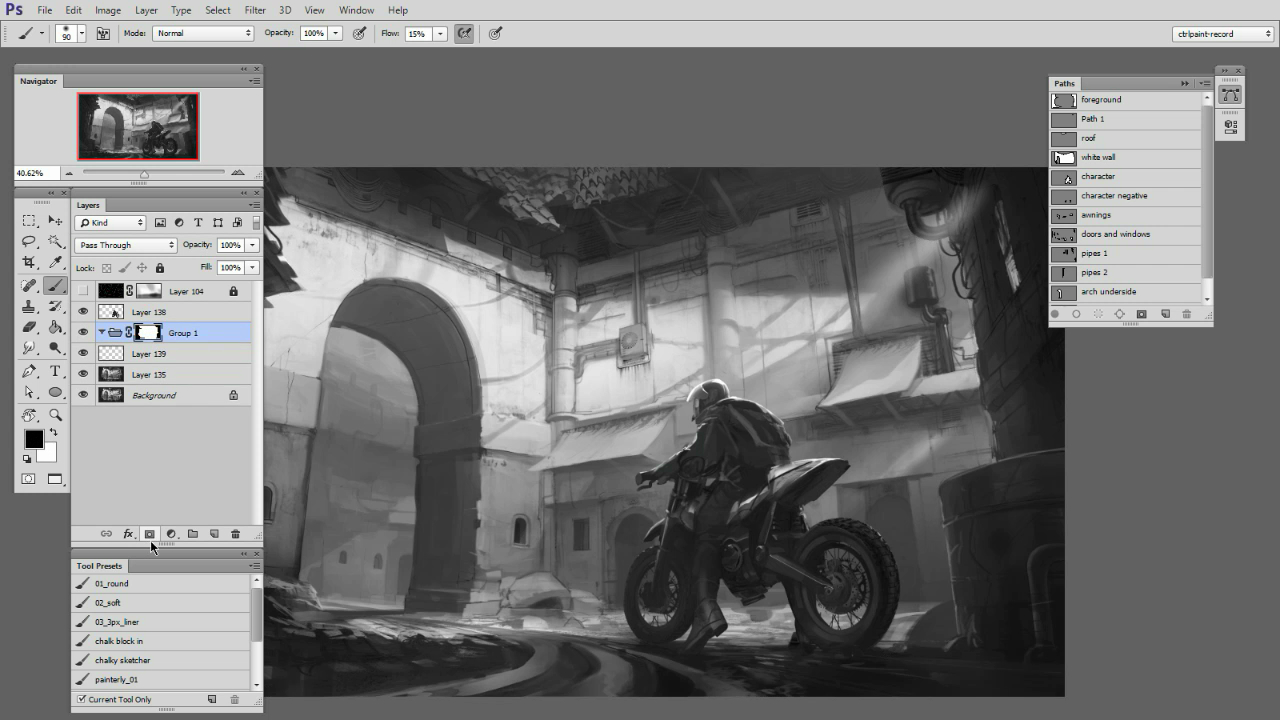Screen dimensions: 1280x720
Task: Select the Pen tool
Action: [x=29, y=372]
